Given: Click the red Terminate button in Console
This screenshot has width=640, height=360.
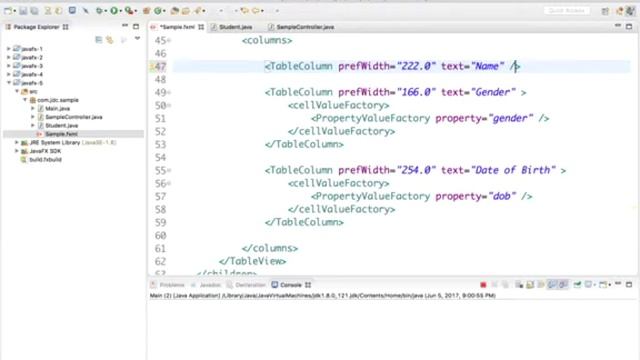Looking at the screenshot, I should [x=483, y=285].
